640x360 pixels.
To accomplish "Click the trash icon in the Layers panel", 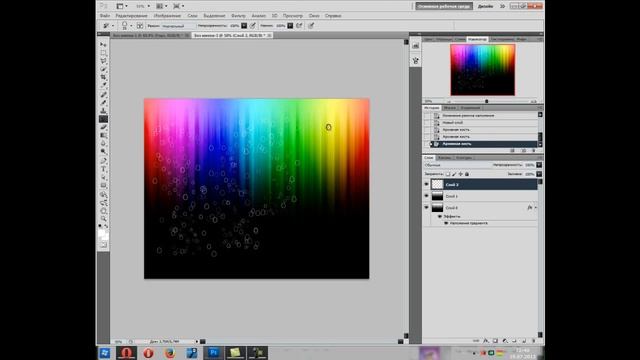I will tap(533, 340).
